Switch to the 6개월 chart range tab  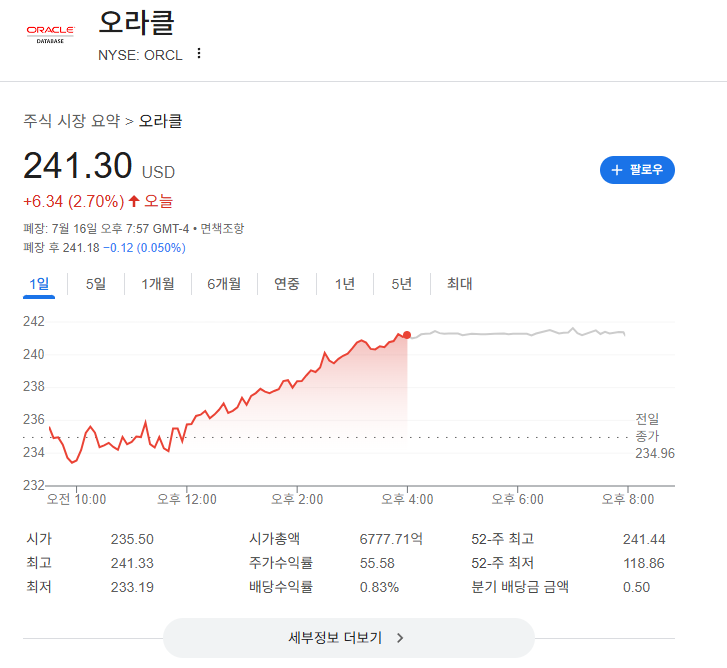click(224, 284)
